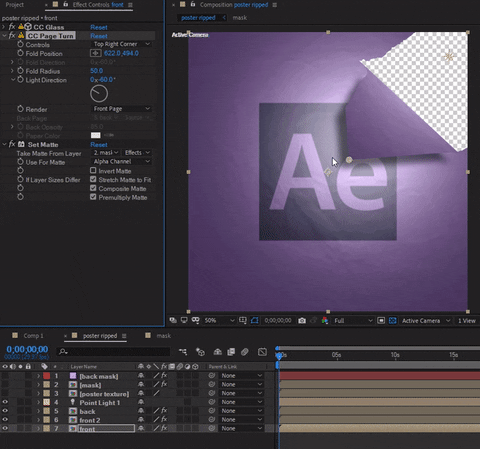Click the stopwatch beside Light Direction
This screenshot has height=449, width=480.
click(x=20, y=80)
